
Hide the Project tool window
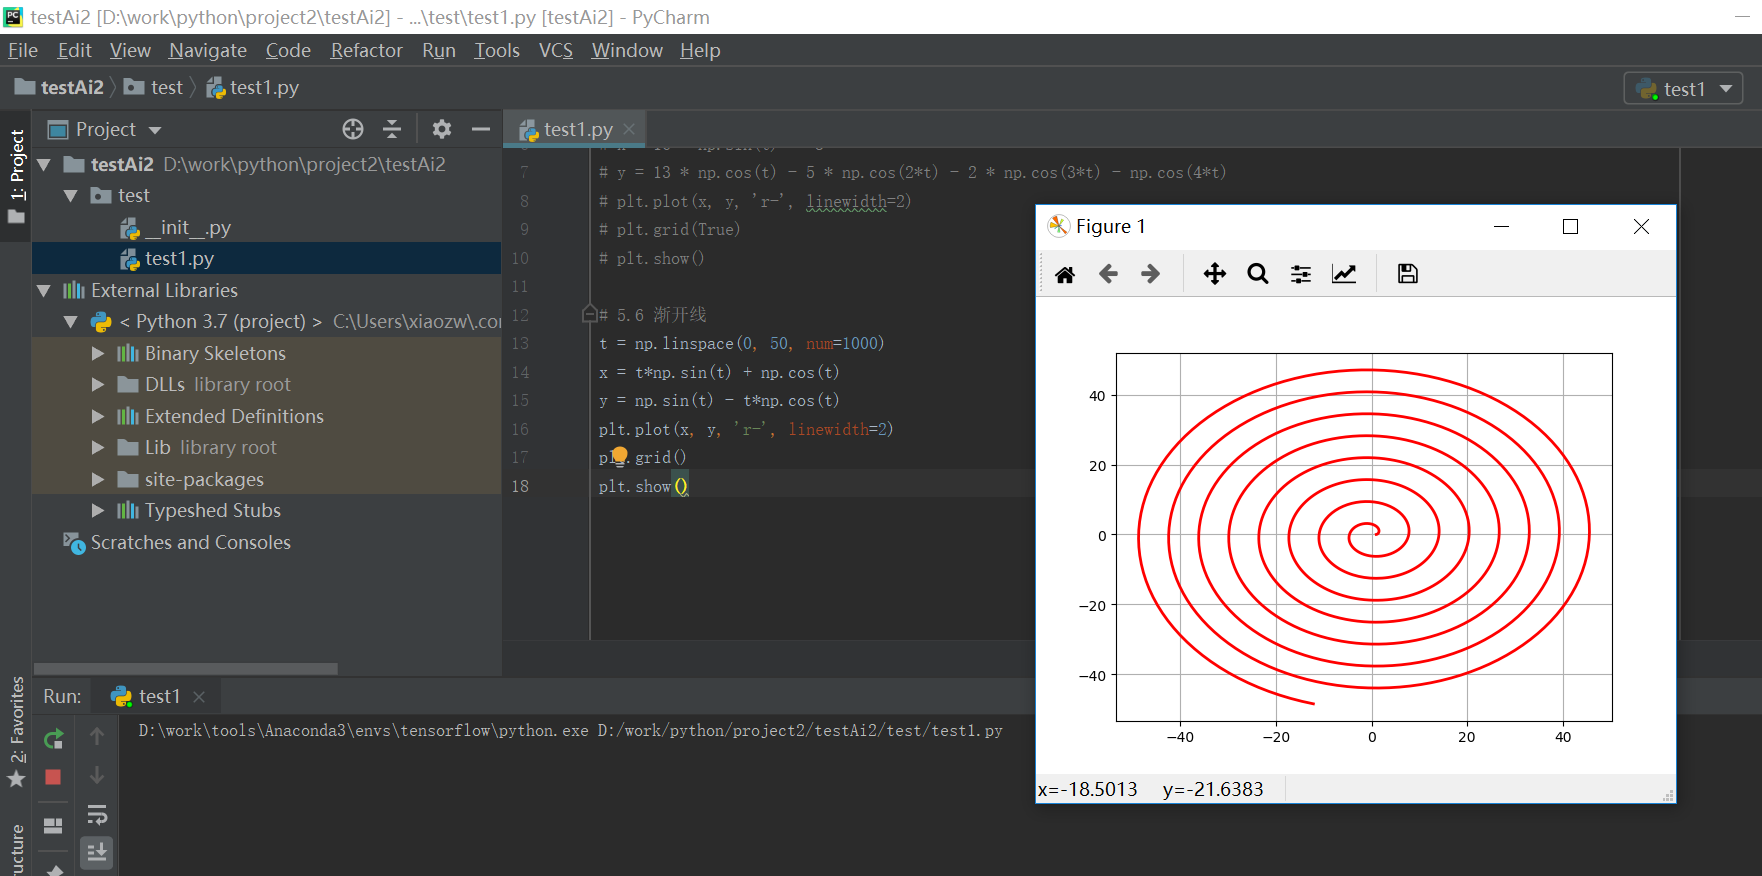481,129
